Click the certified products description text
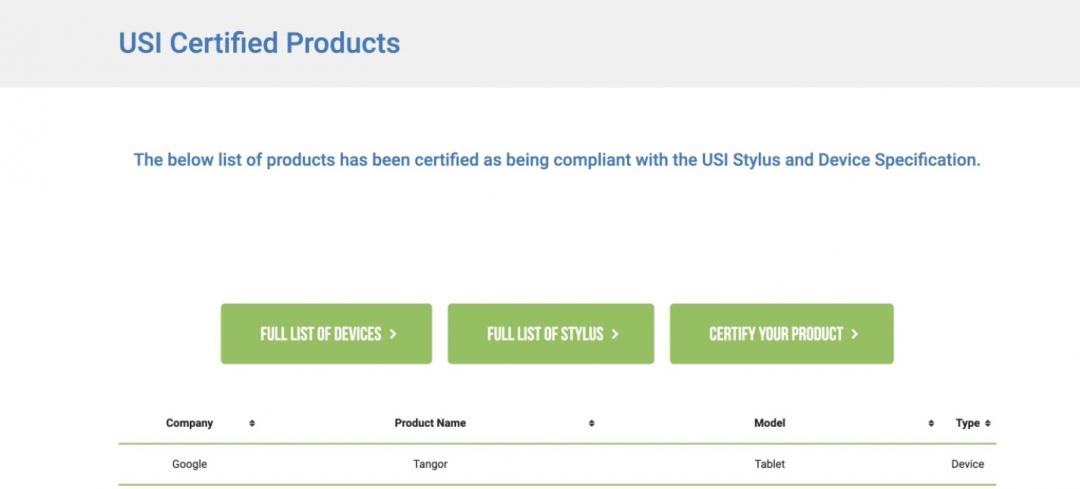Screen dimensions: 1080x489 click(x=557, y=160)
